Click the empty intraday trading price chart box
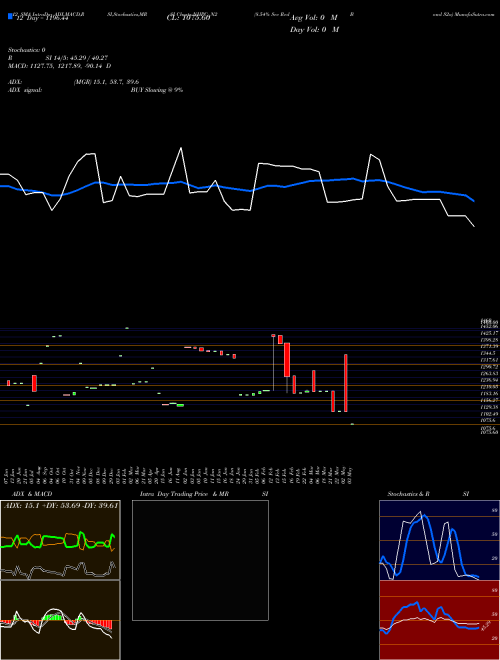The width and height of the screenshot is (500, 660). pyautogui.click(x=200, y=560)
